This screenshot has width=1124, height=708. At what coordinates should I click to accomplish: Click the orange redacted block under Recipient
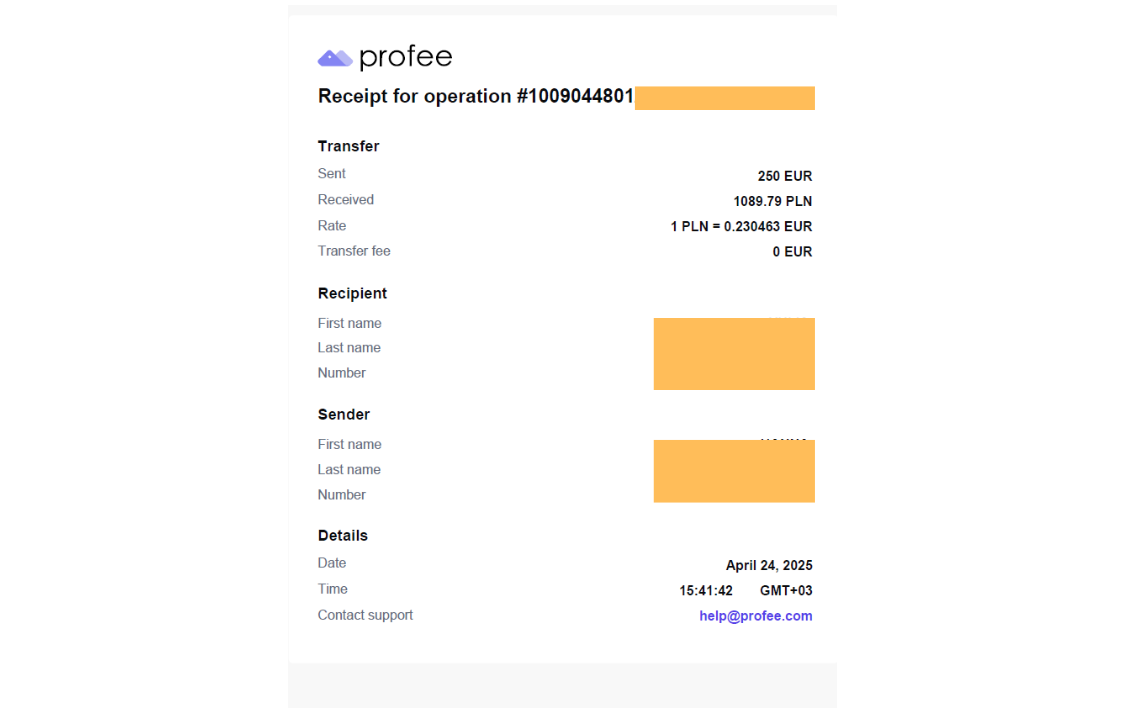point(734,354)
